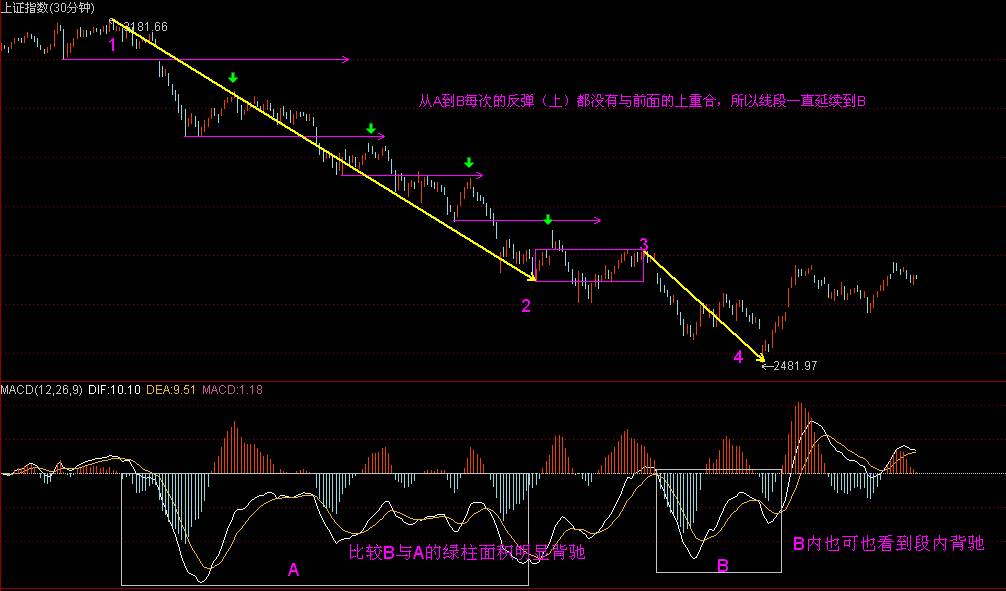Click the 比较B与A的绿柱面积 annotation text
Screen dimensions: 1006x591
[x=466, y=551]
